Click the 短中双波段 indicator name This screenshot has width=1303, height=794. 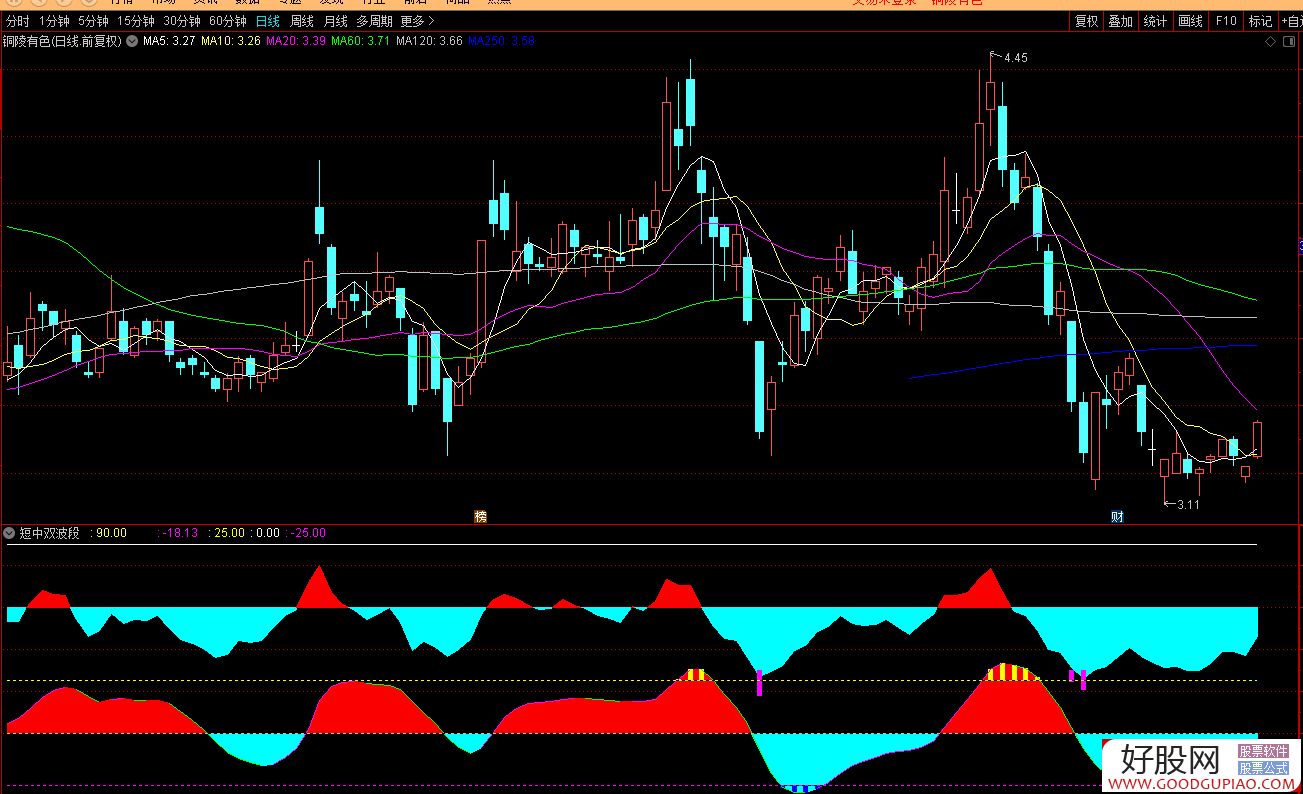(50, 533)
